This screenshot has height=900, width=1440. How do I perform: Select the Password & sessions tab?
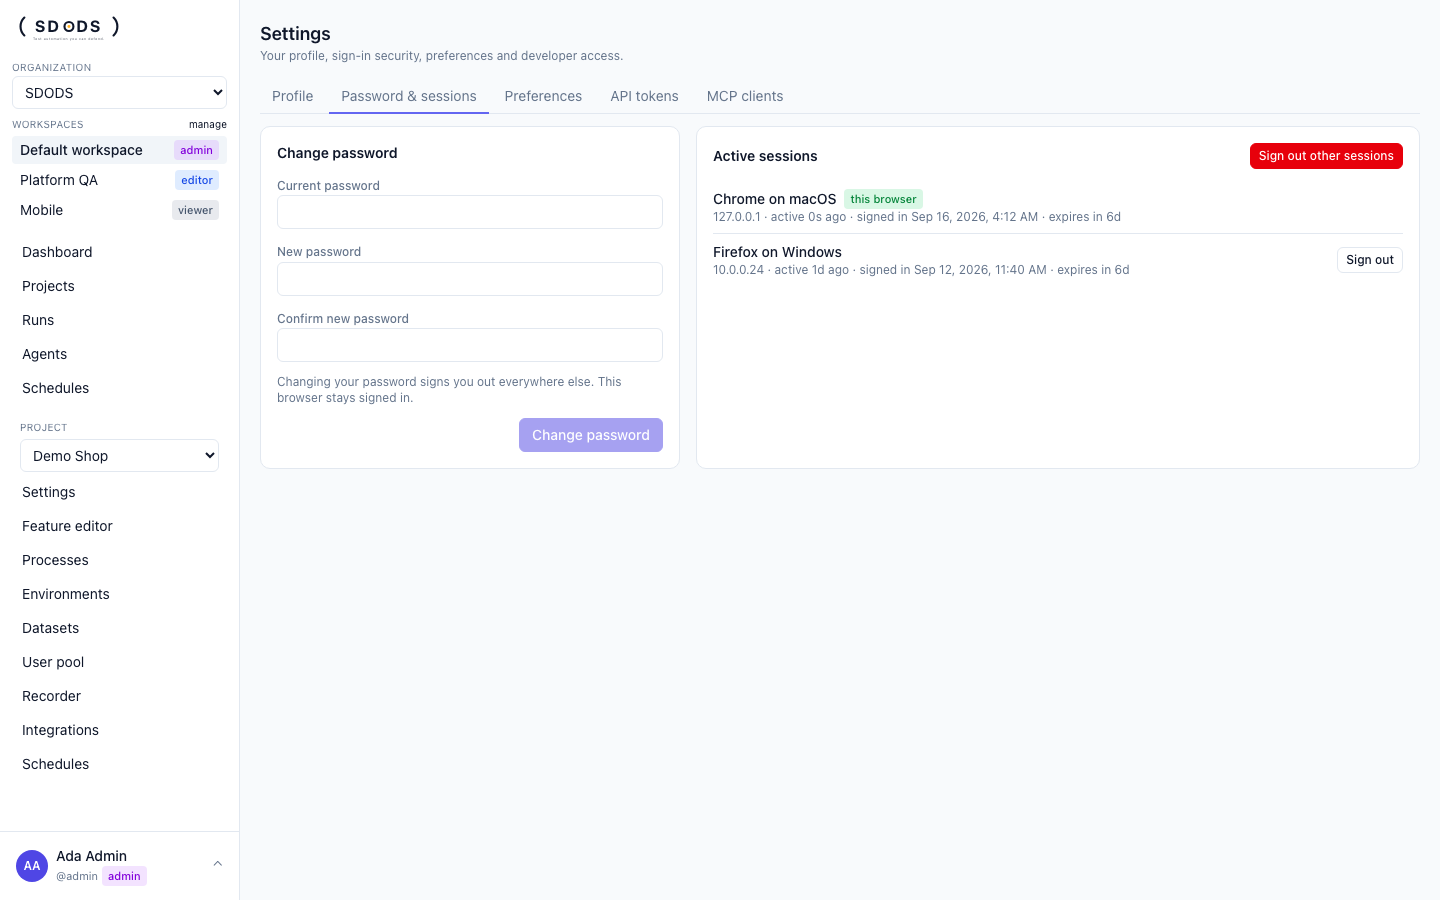click(409, 96)
